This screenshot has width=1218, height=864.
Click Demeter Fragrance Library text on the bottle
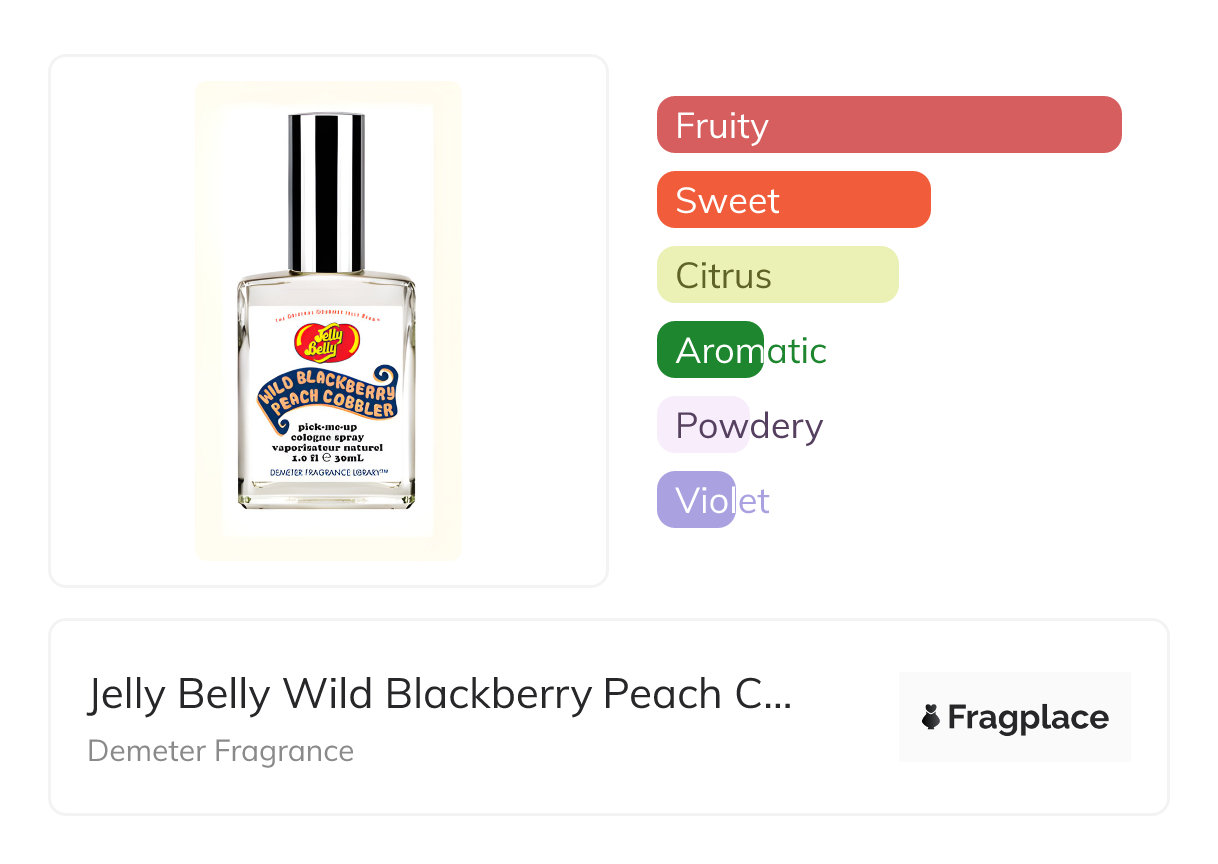tap(327, 471)
